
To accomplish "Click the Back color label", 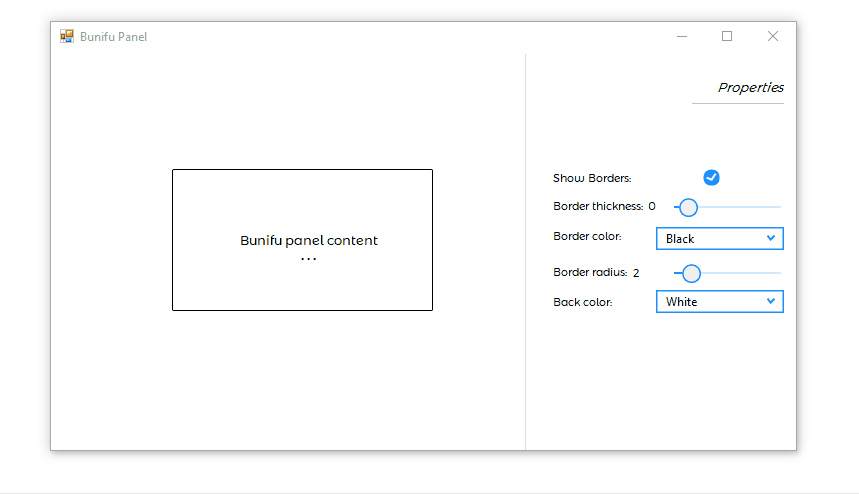I will [x=582, y=302].
